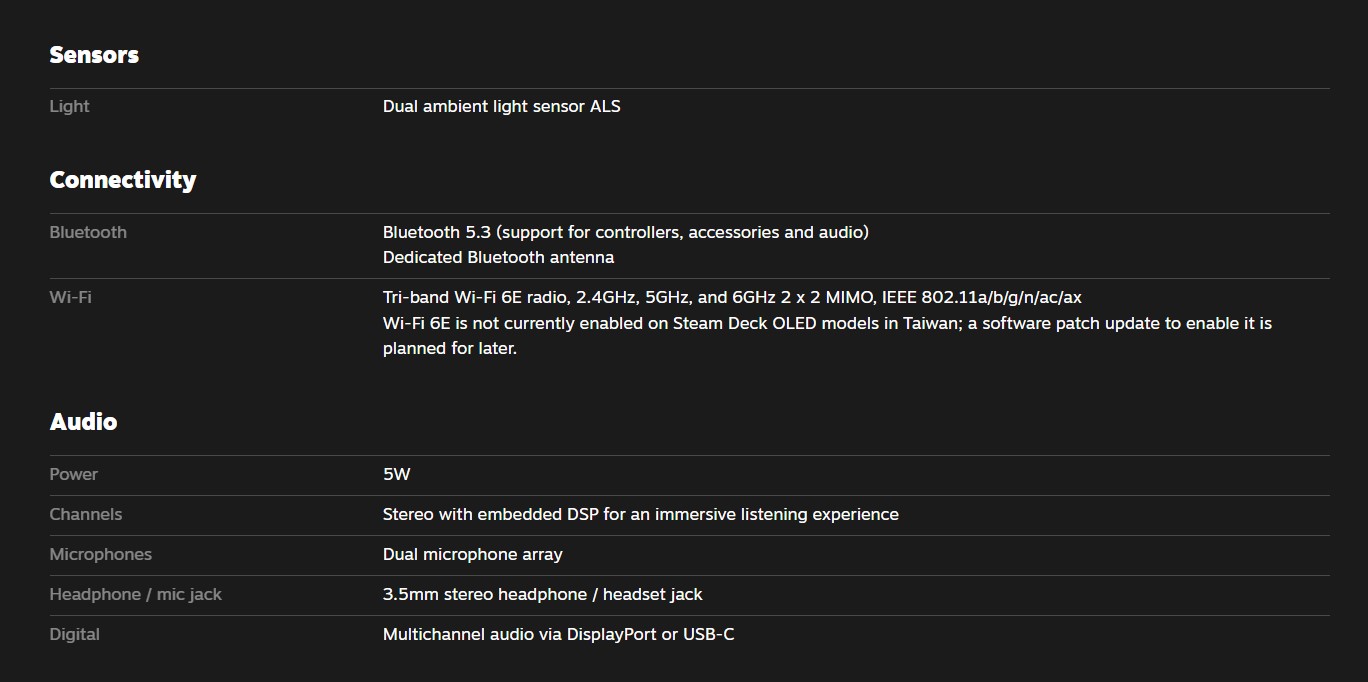Click the Bluetooth 5.3 support description
Viewport: 1368px width, 682px height.
pyautogui.click(x=625, y=232)
